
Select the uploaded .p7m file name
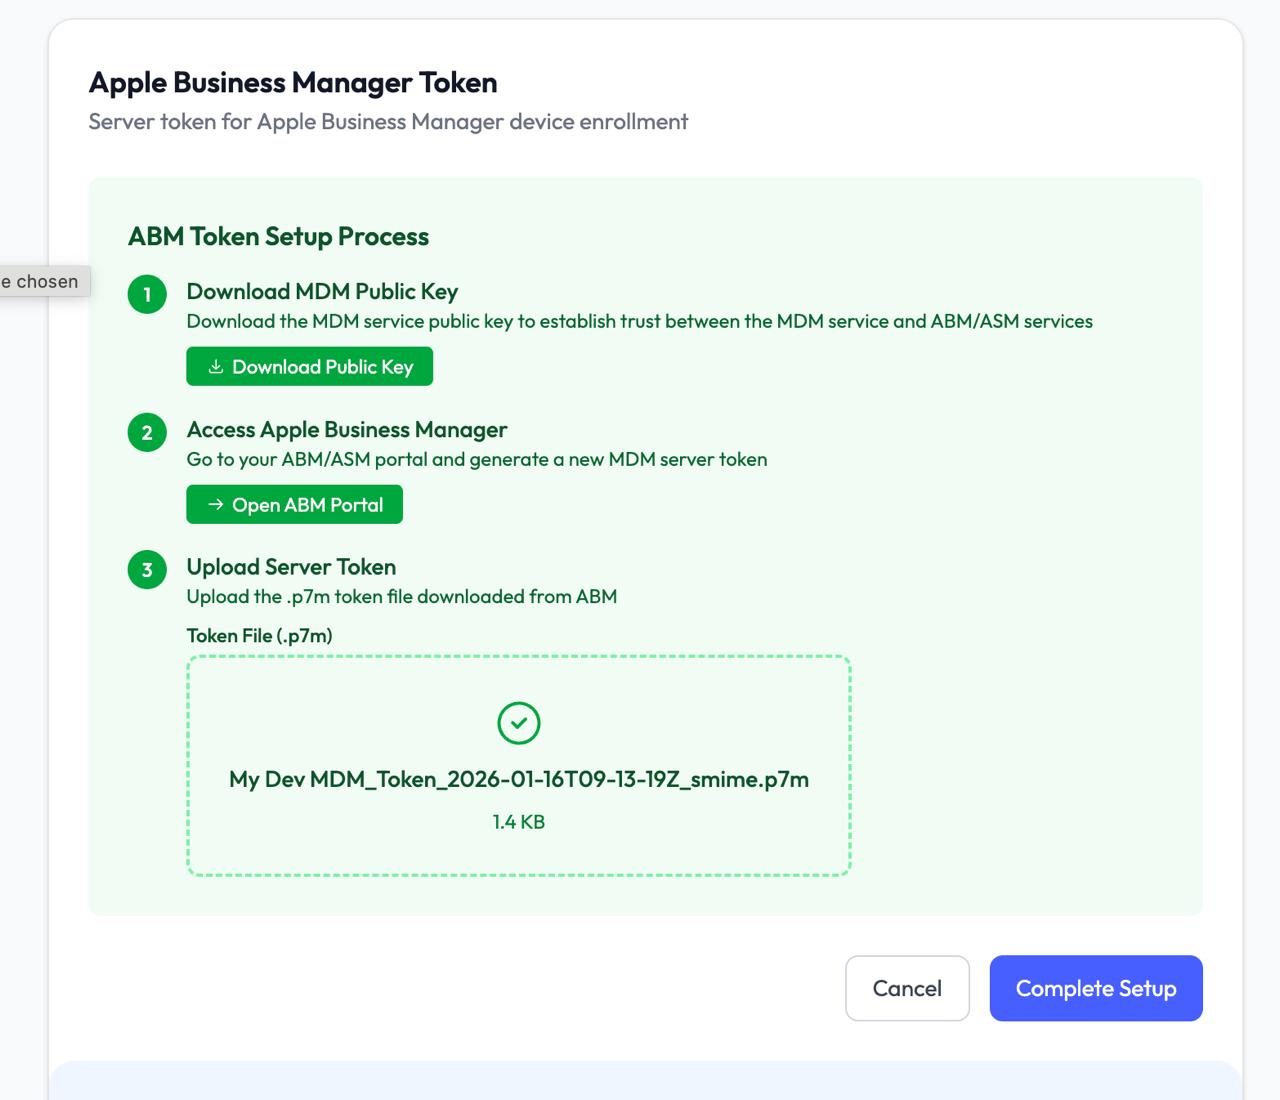(519, 780)
